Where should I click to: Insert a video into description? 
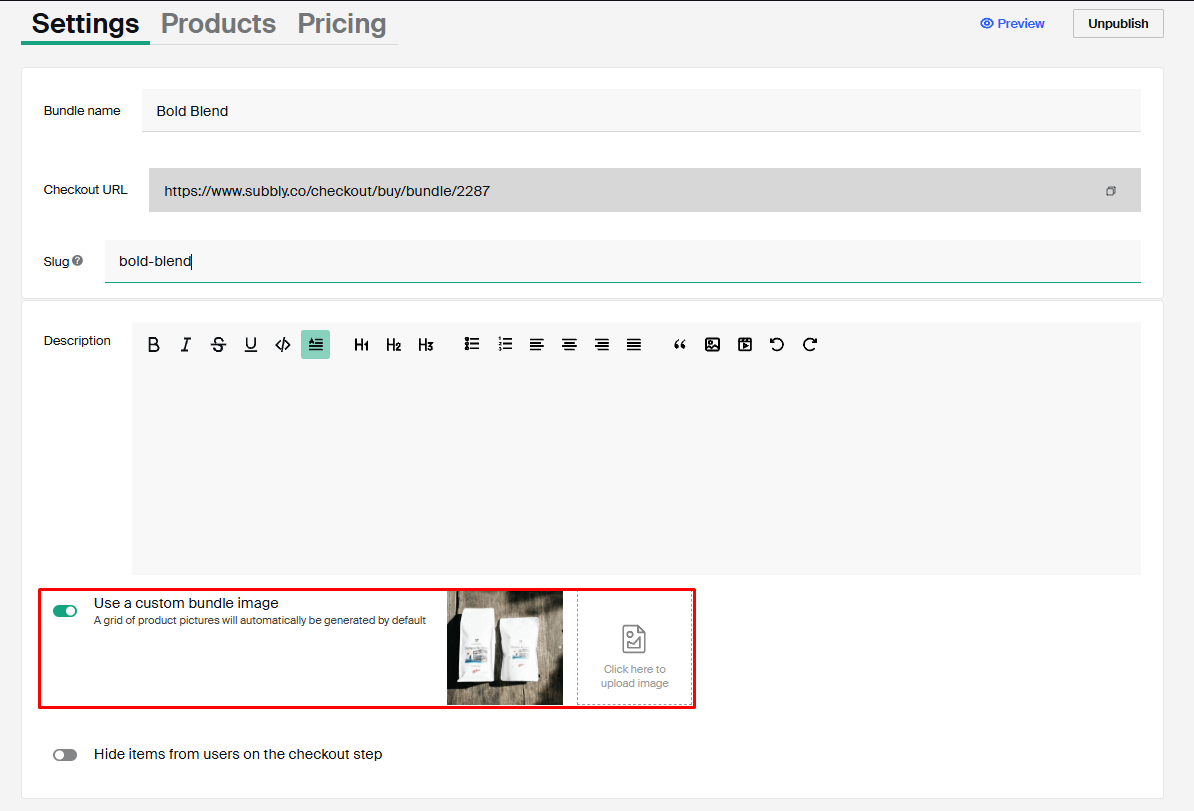click(745, 345)
